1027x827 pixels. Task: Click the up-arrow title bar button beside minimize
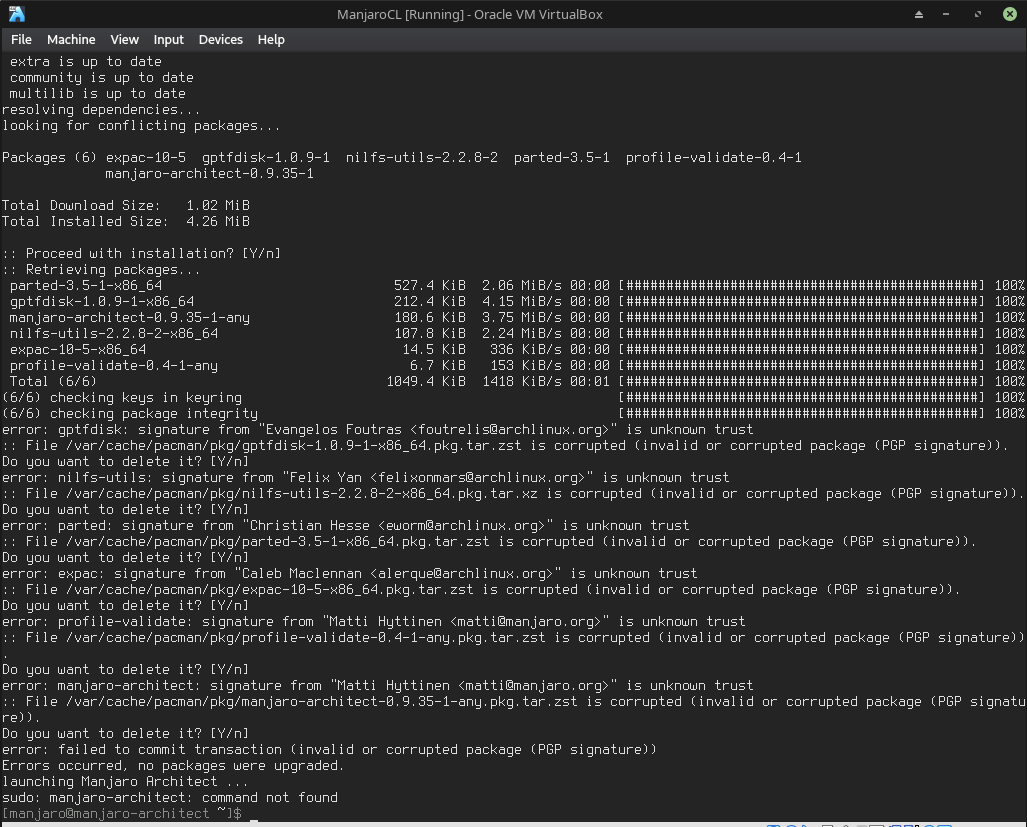pos(919,14)
